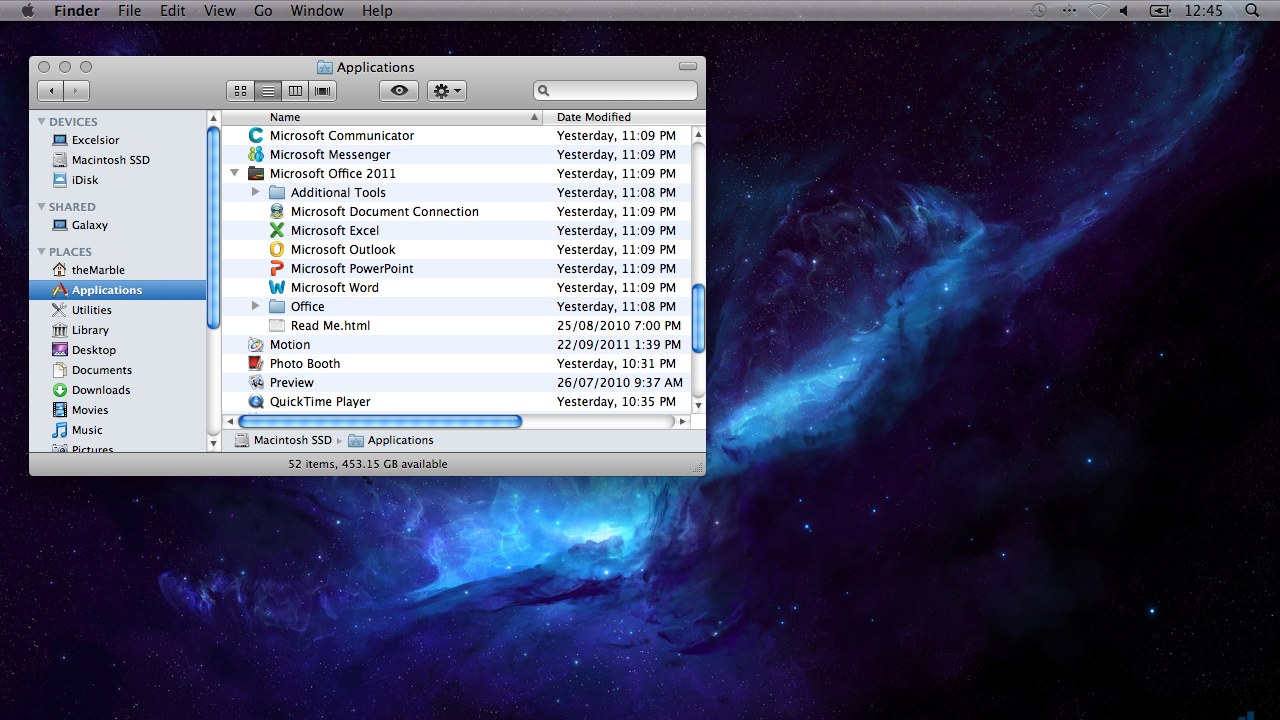Screen dimensions: 1280x720
Task: Go back with the left arrow button
Action: click(50, 91)
